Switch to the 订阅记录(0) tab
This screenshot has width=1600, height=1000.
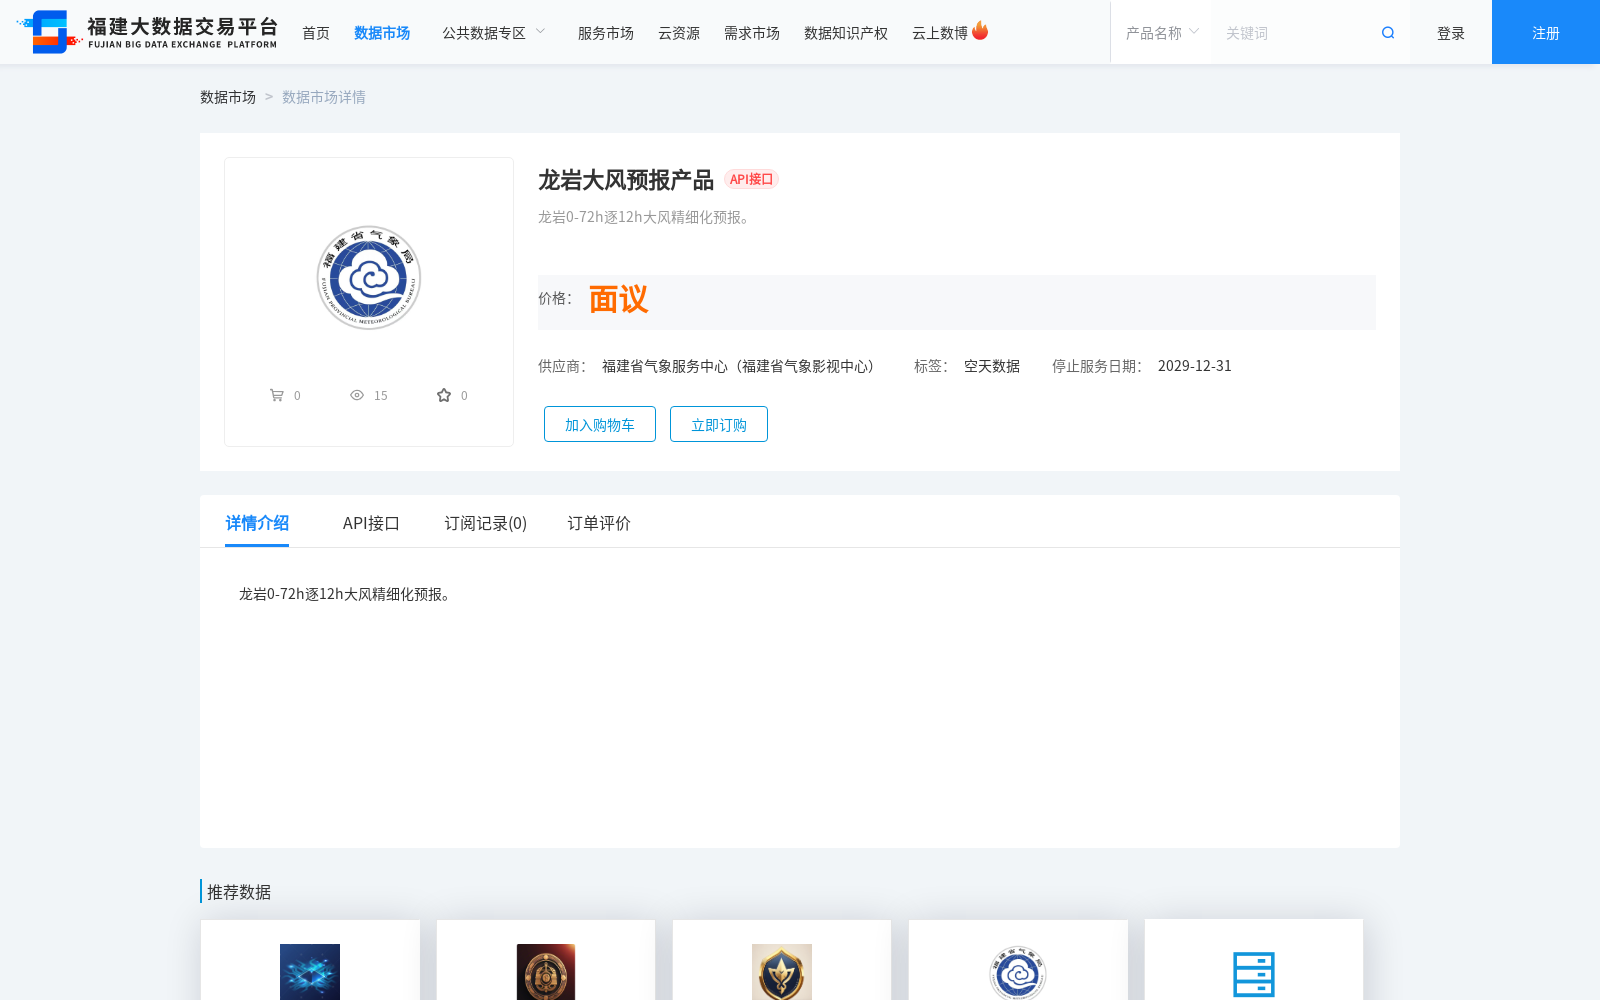click(x=486, y=523)
